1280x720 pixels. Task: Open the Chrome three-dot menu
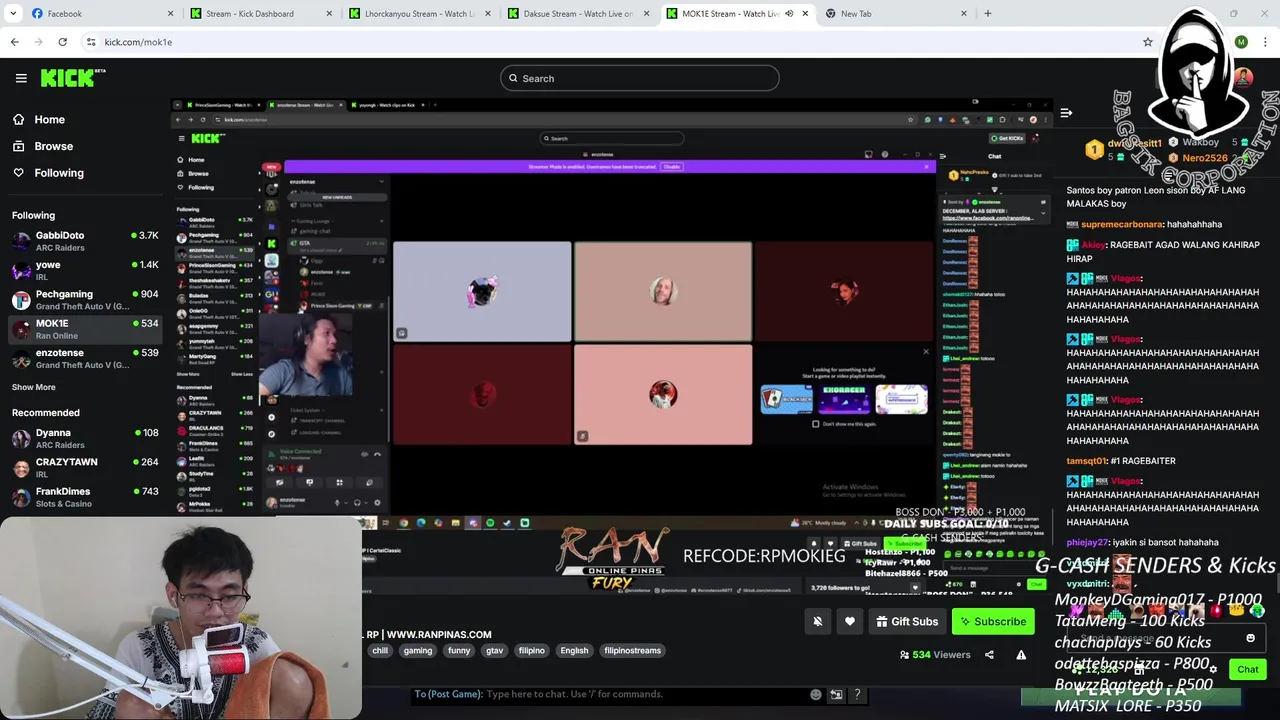point(1264,42)
